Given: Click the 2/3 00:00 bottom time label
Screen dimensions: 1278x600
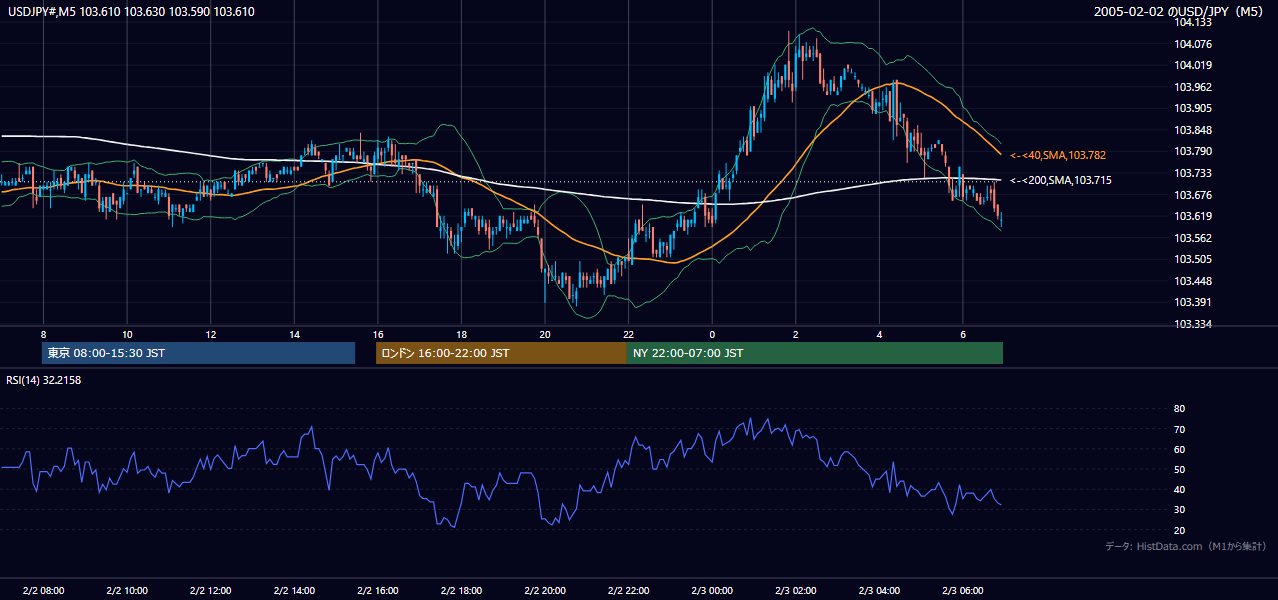Looking at the screenshot, I should point(712,590).
